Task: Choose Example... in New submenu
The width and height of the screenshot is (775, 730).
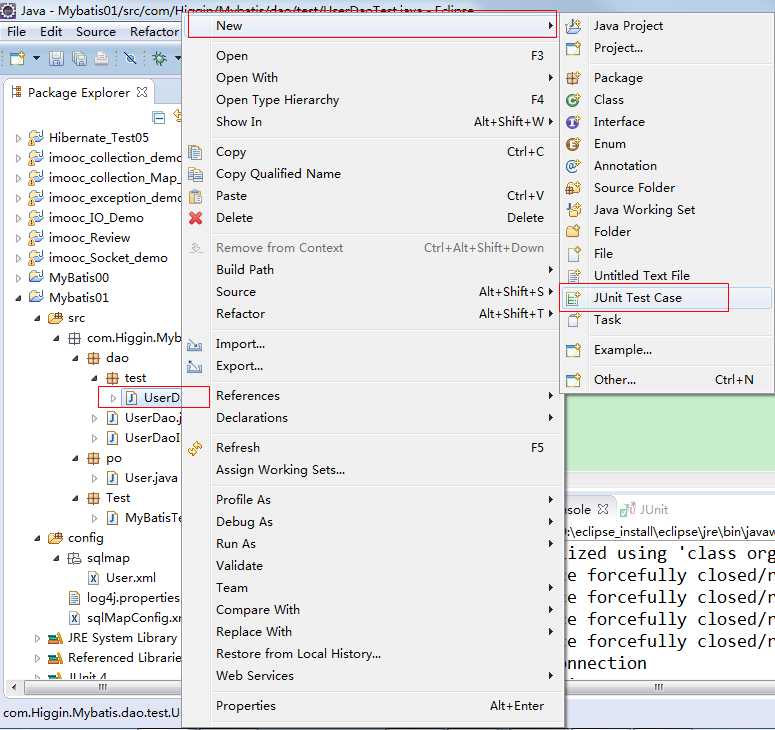Action: [x=666, y=350]
